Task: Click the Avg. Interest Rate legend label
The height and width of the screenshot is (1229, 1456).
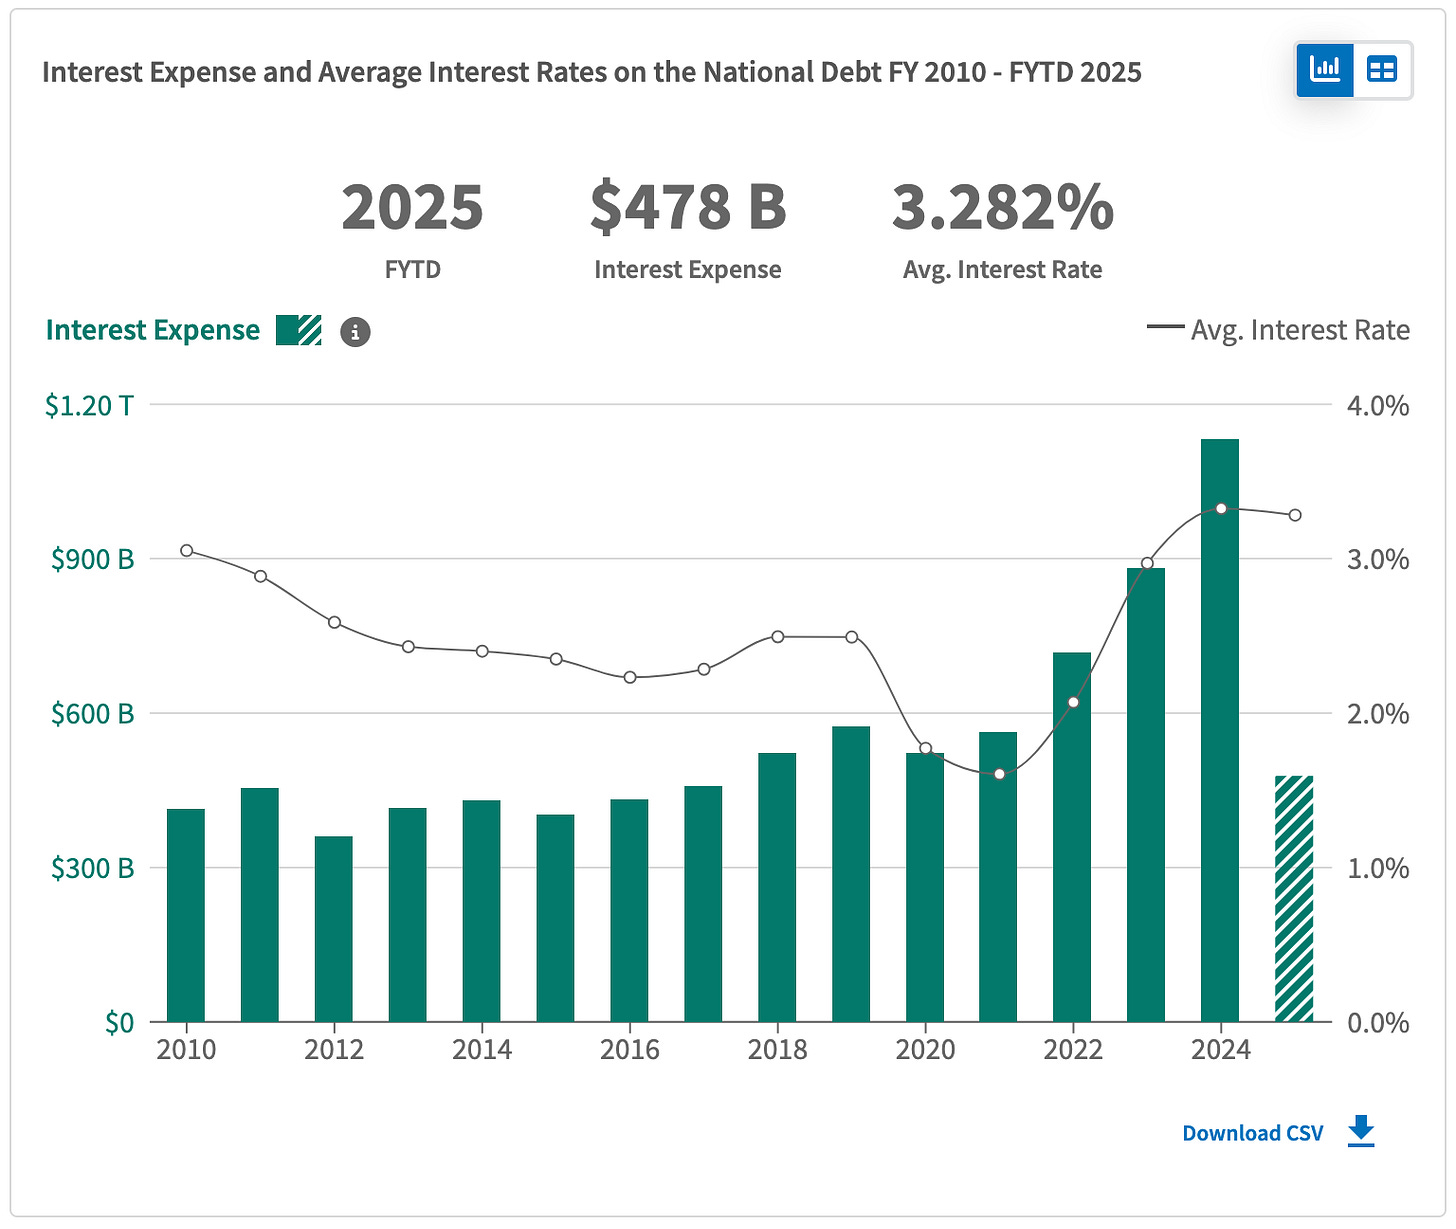Action: coord(1300,330)
